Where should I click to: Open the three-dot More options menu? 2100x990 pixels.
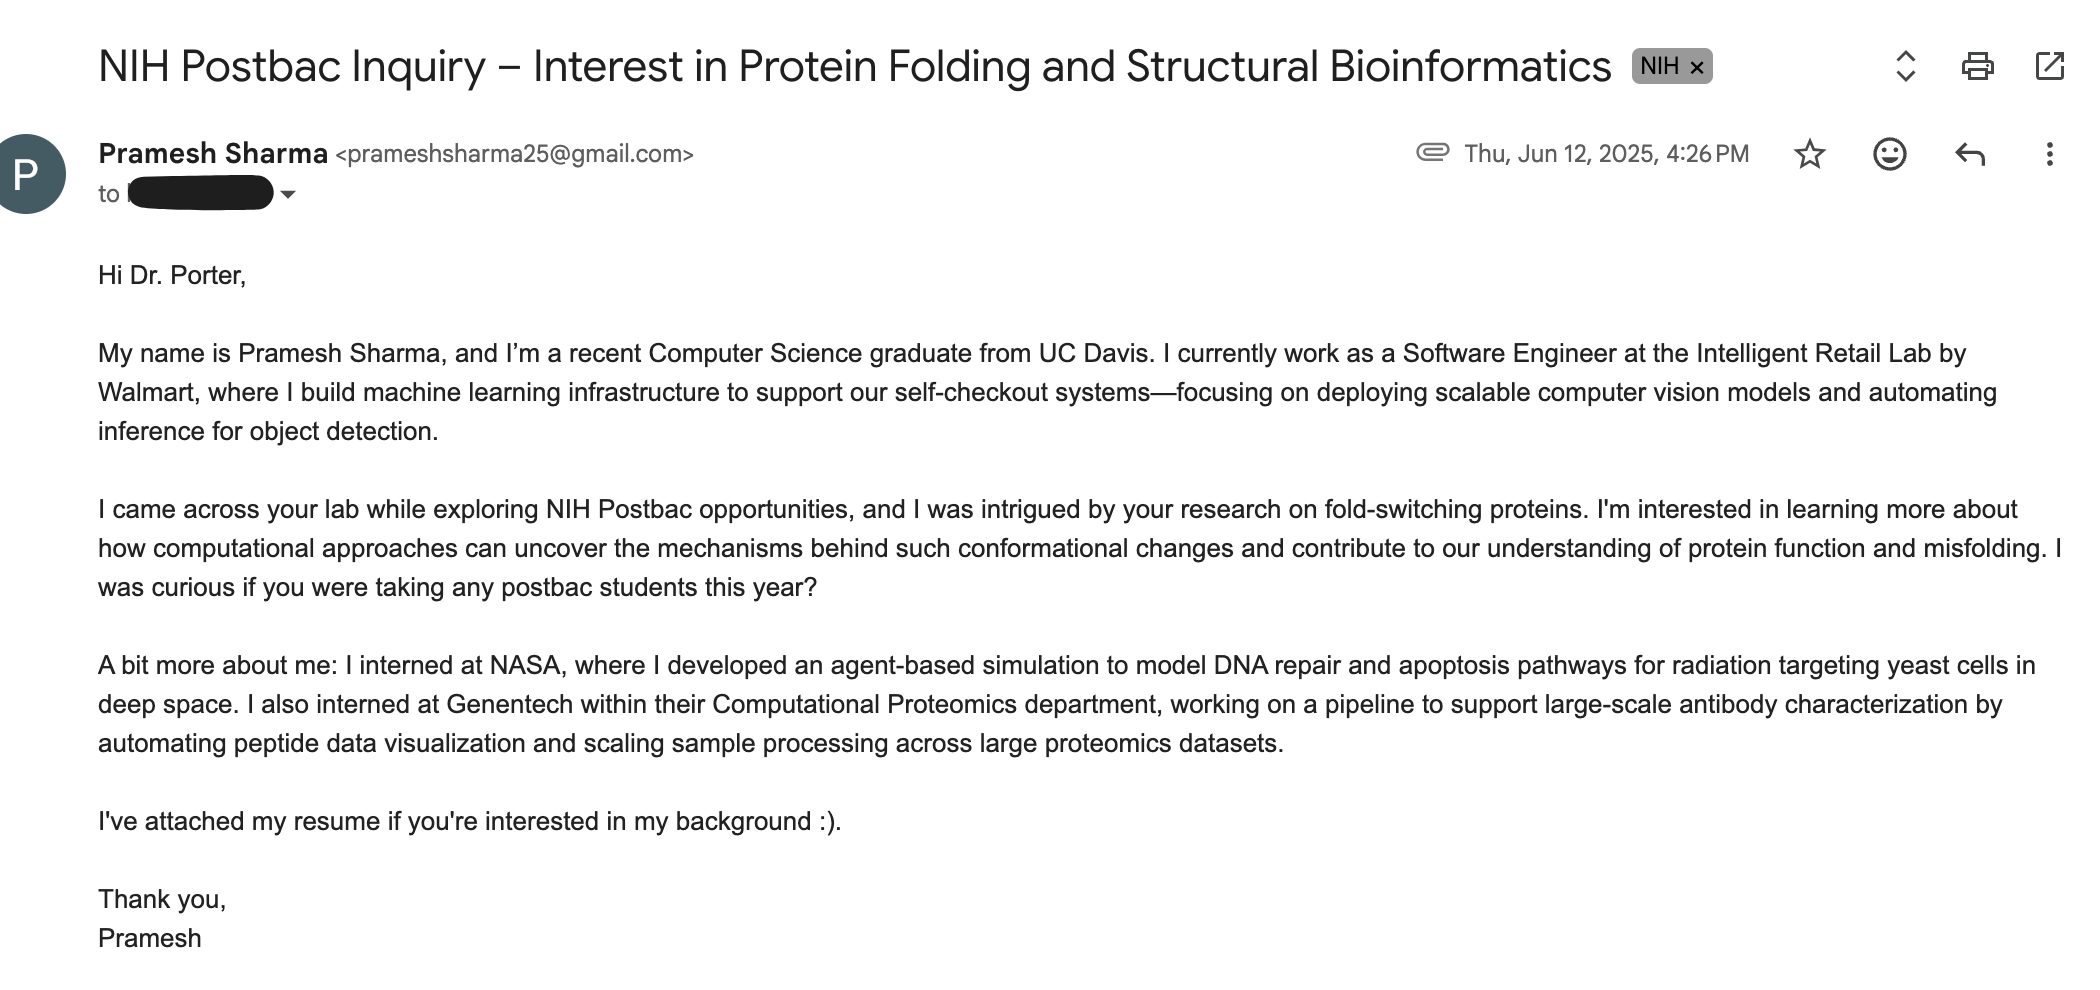pos(2049,154)
